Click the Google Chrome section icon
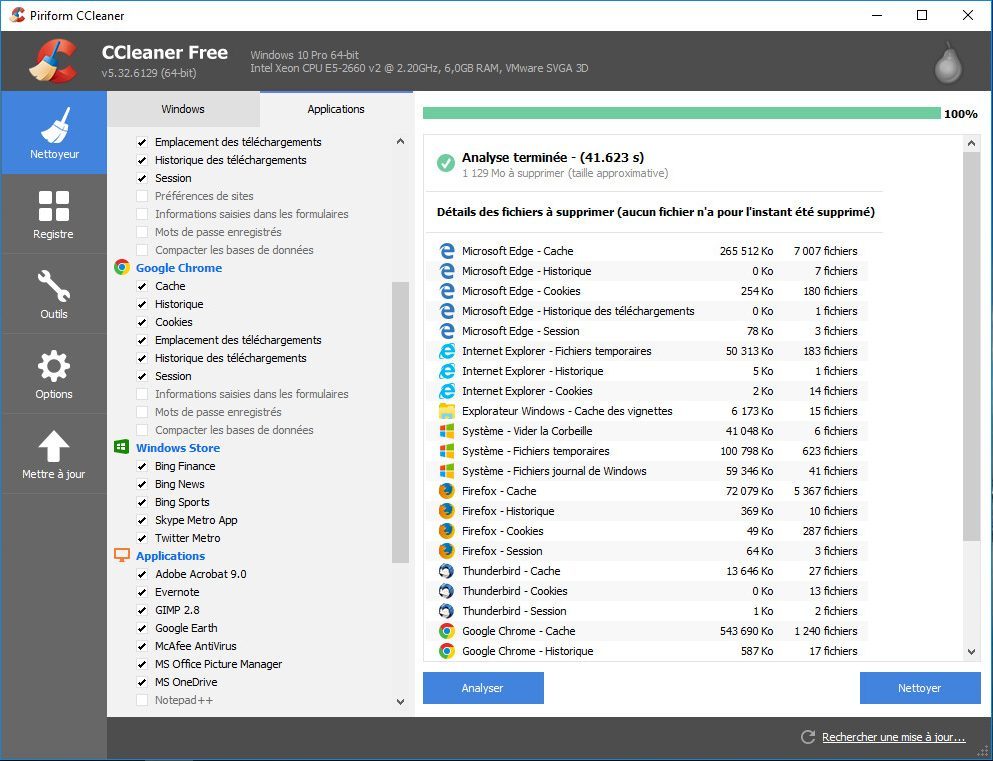993x761 pixels. click(x=122, y=268)
